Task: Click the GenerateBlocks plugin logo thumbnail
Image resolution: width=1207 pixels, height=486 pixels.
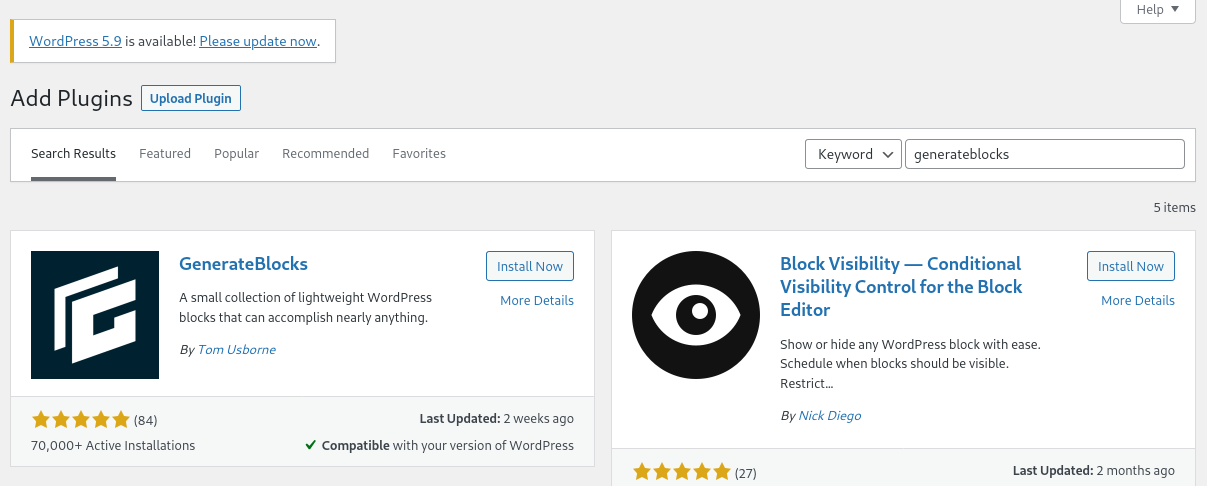Action: (95, 315)
